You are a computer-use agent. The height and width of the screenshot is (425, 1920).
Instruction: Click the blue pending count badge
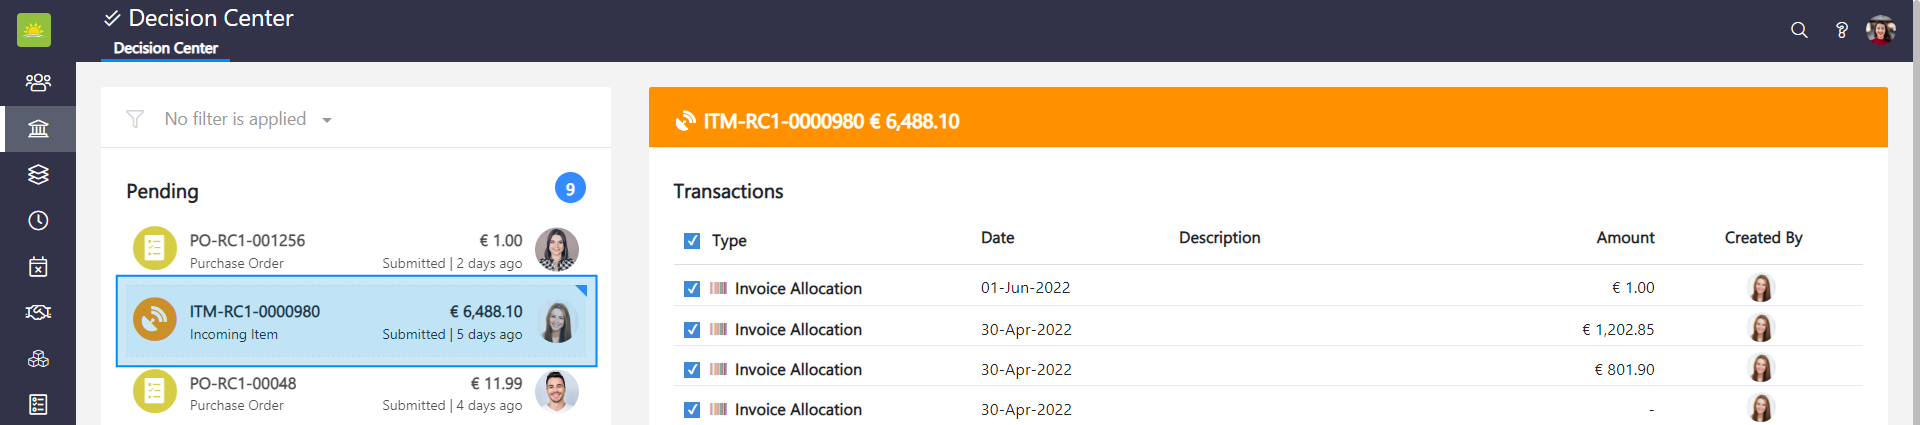(x=570, y=188)
